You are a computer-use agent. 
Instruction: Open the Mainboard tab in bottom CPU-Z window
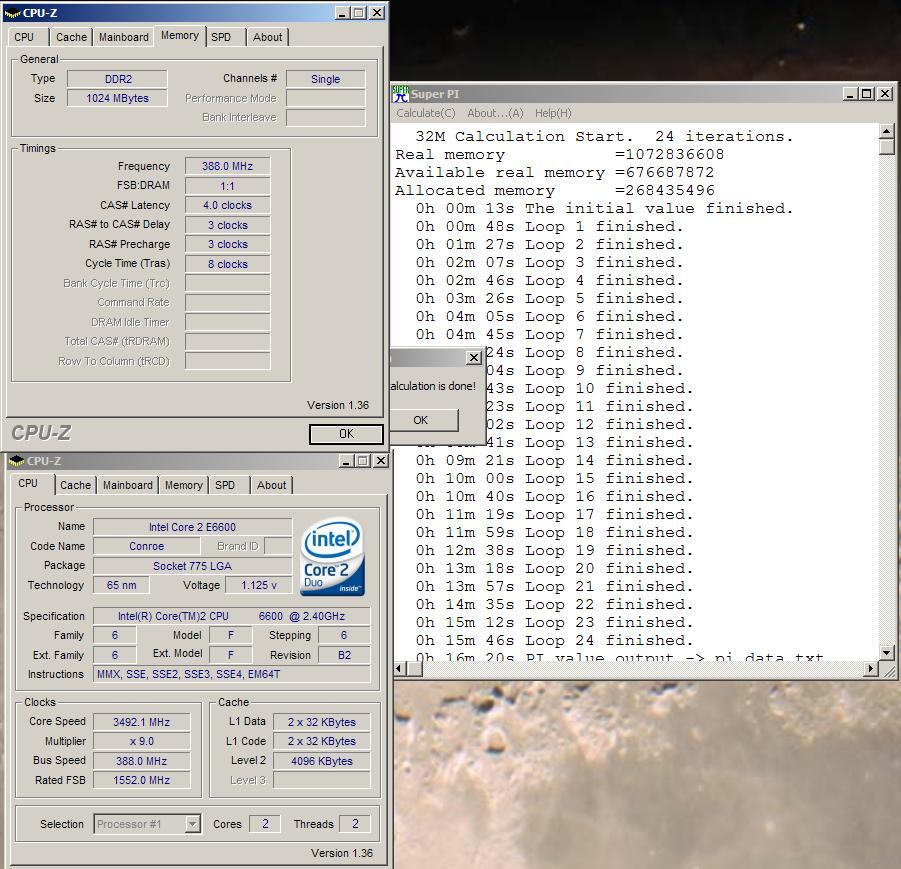pos(128,485)
